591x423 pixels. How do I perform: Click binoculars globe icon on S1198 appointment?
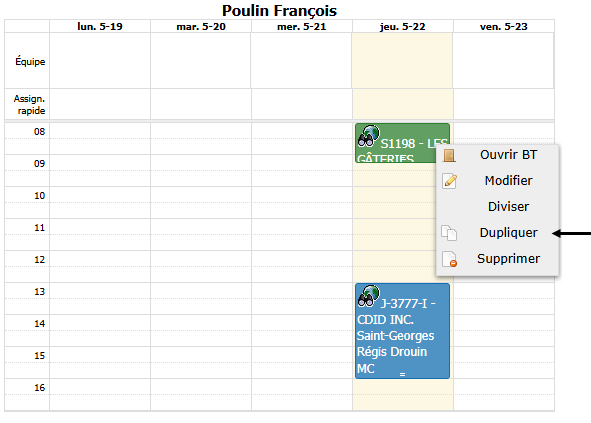pyautogui.click(x=368, y=136)
